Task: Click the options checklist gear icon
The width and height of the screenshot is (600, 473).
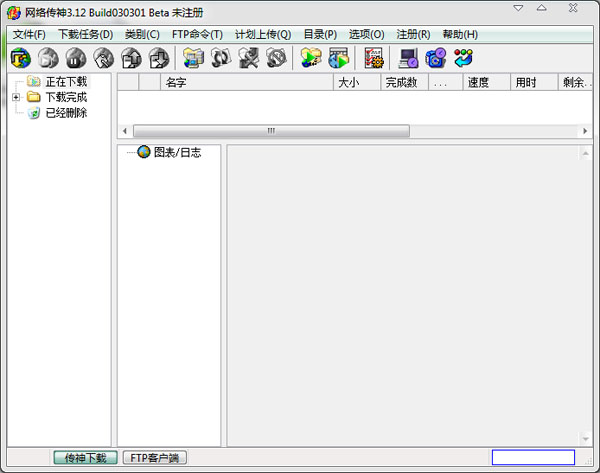Action: 374,59
